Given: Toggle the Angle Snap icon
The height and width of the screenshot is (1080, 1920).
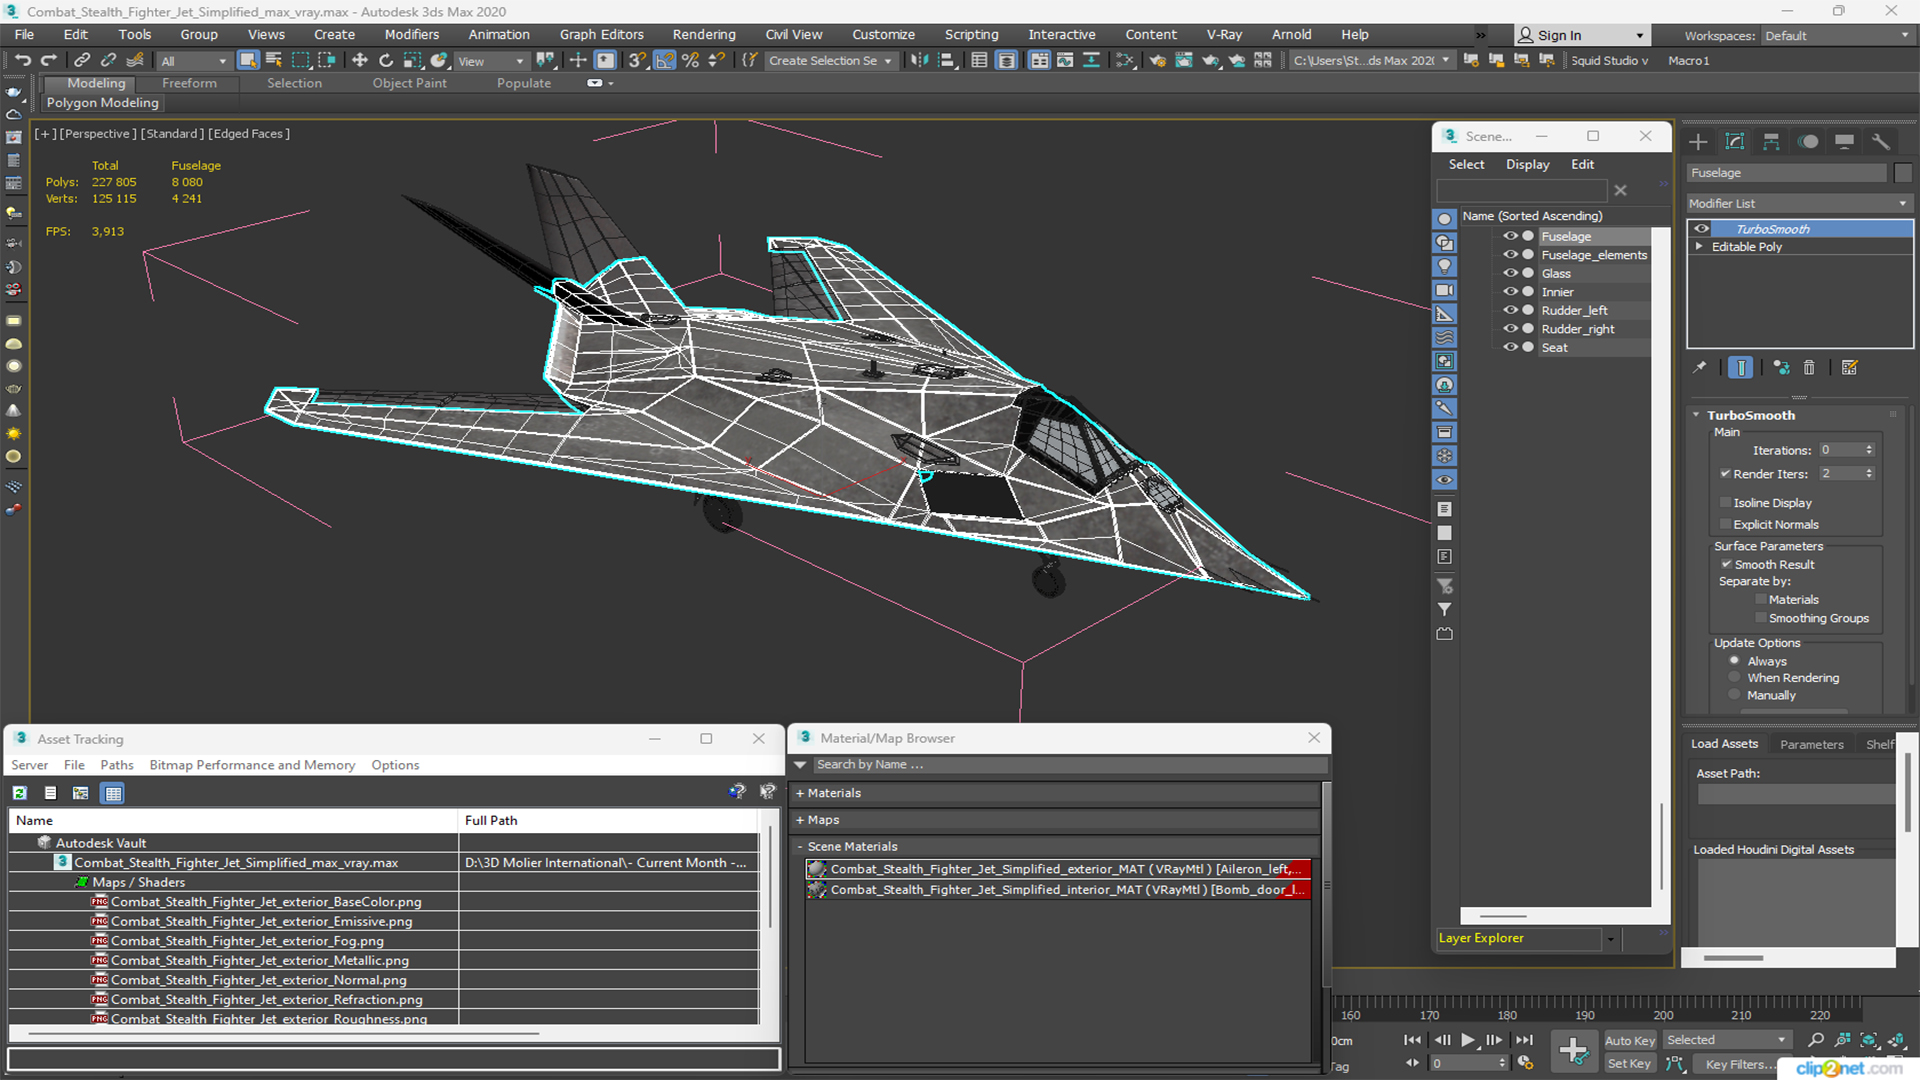Looking at the screenshot, I should (664, 61).
